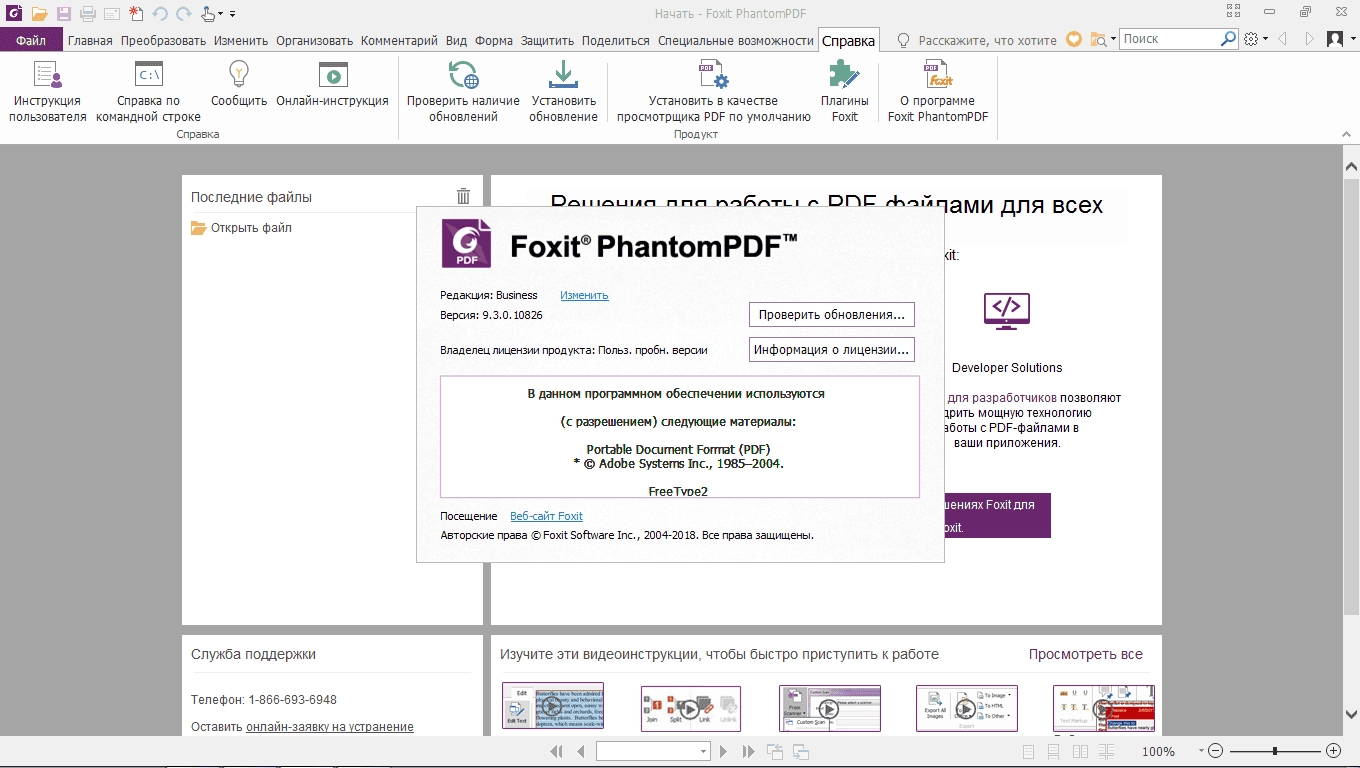The image size is (1360, 768).
Task: Click the Developer Solutions code icon
Action: coord(1007,310)
